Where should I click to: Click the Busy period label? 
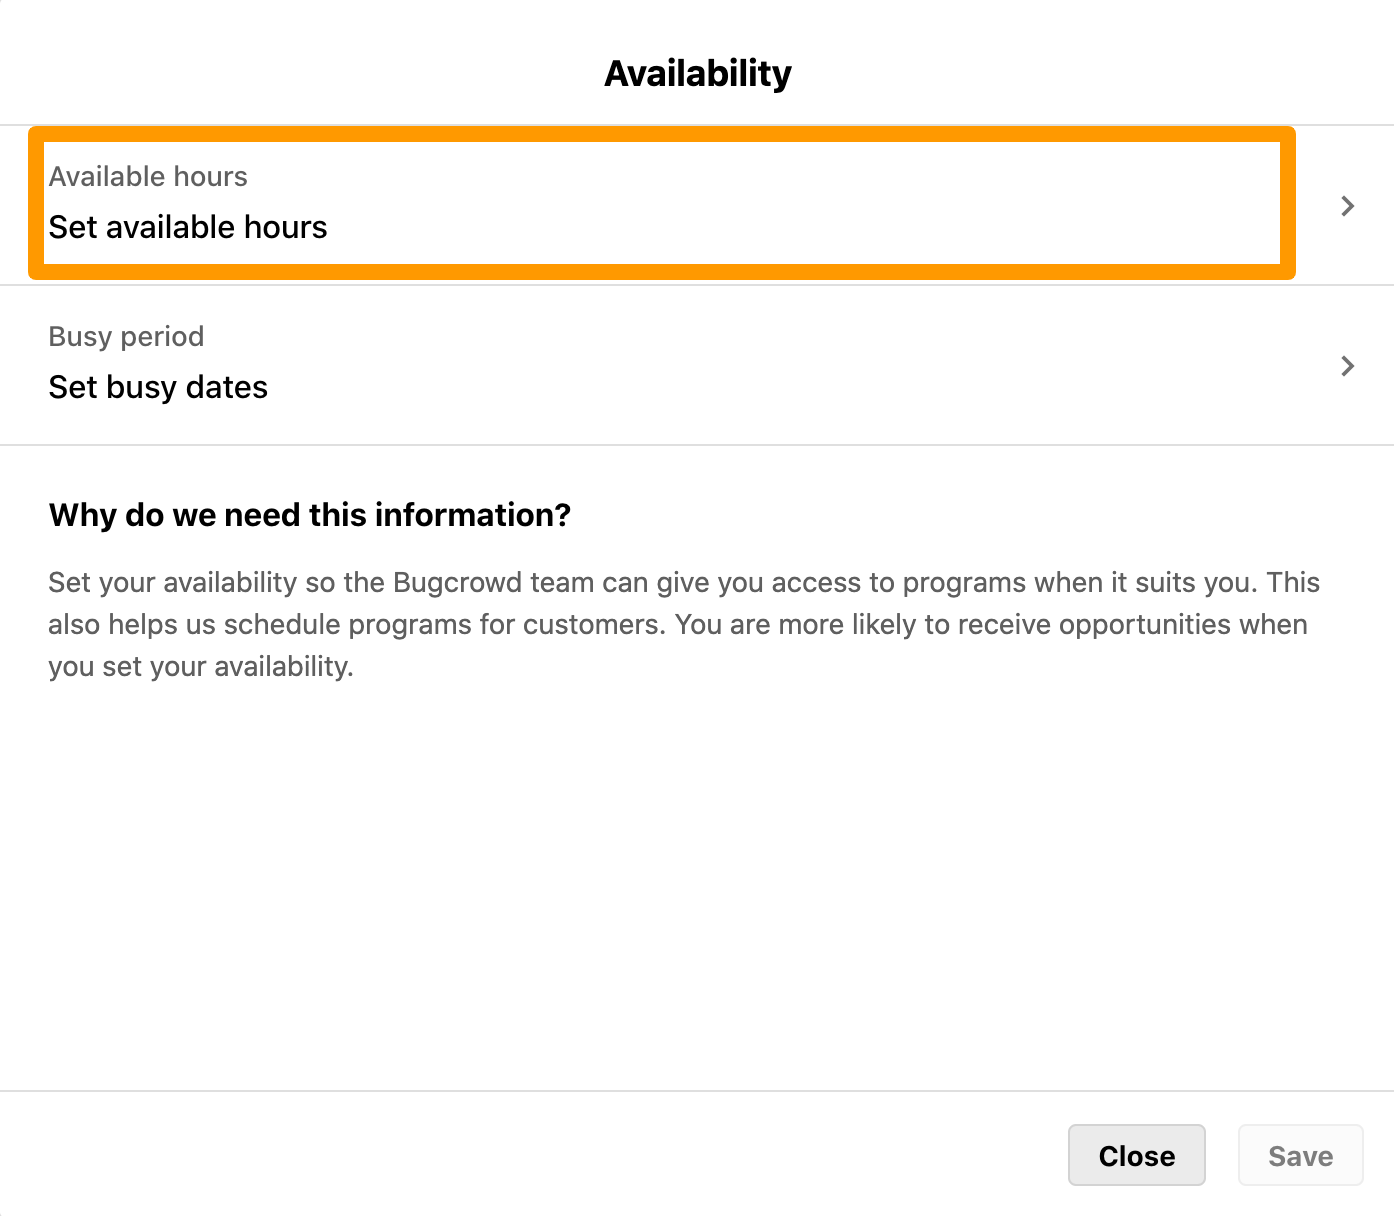pyautogui.click(x=126, y=336)
